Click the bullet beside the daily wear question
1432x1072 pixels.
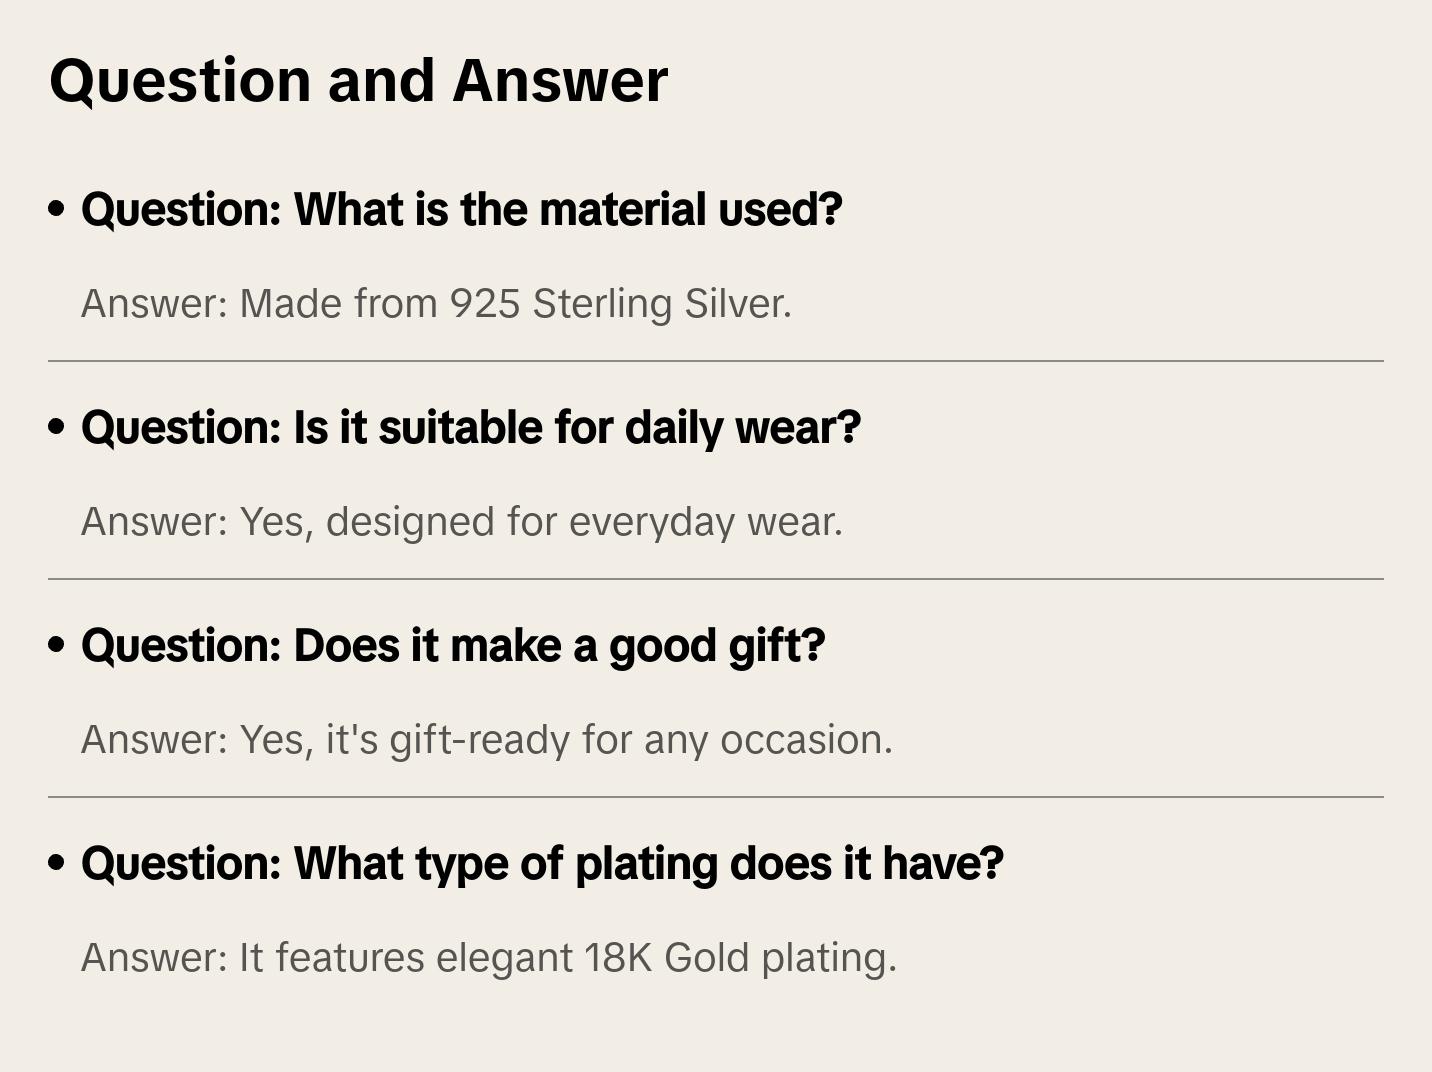coord(57,428)
